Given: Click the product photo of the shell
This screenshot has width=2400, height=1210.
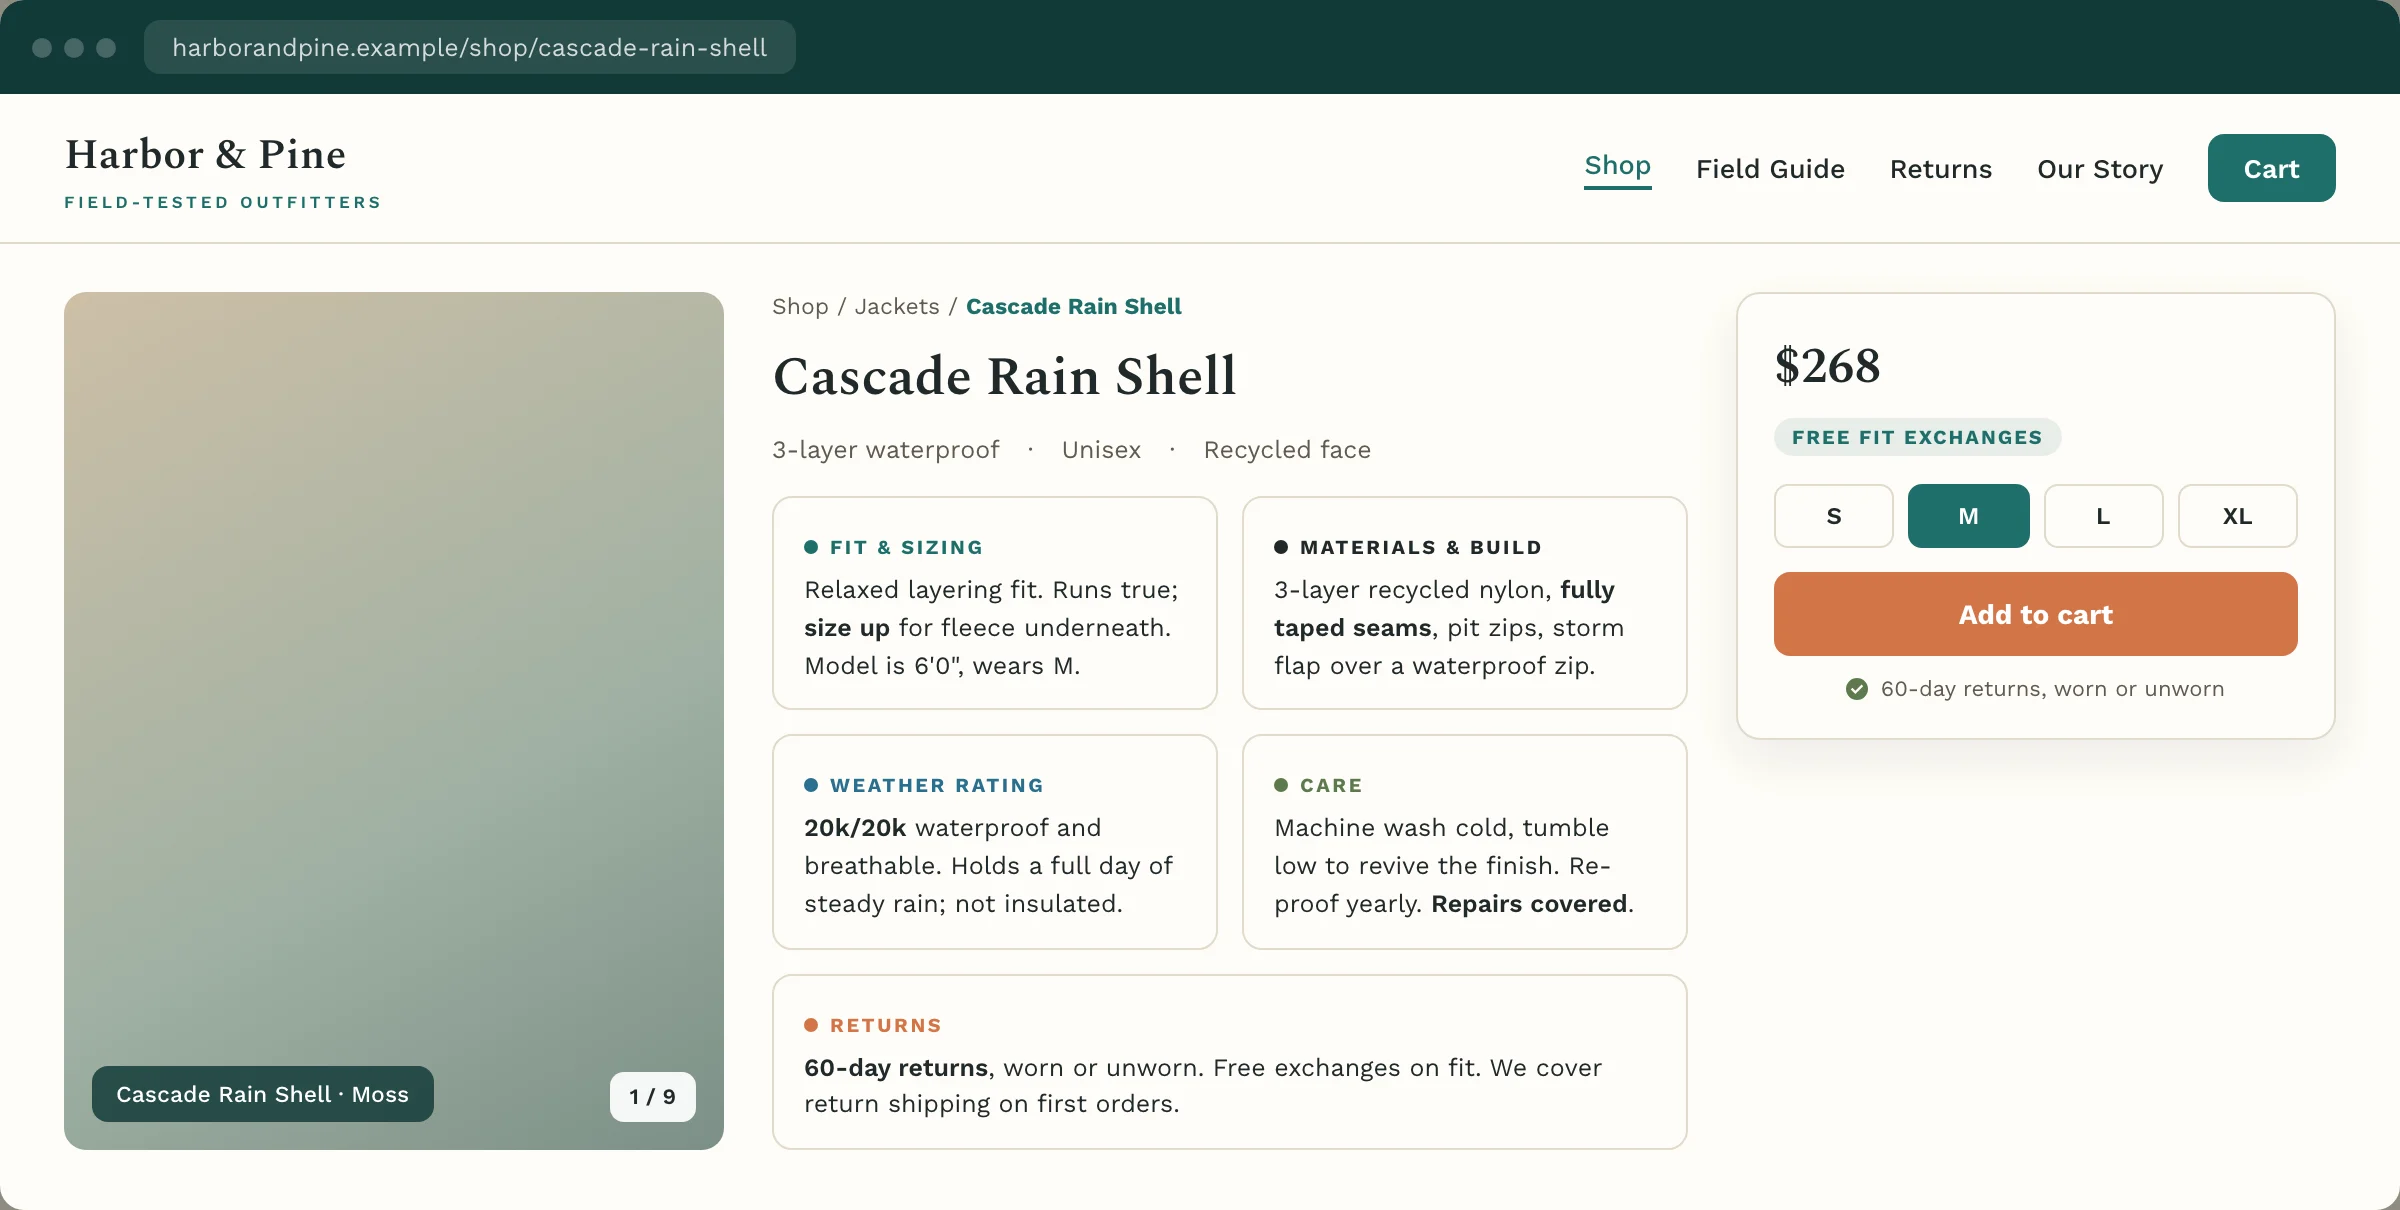Looking at the screenshot, I should coord(393,720).
